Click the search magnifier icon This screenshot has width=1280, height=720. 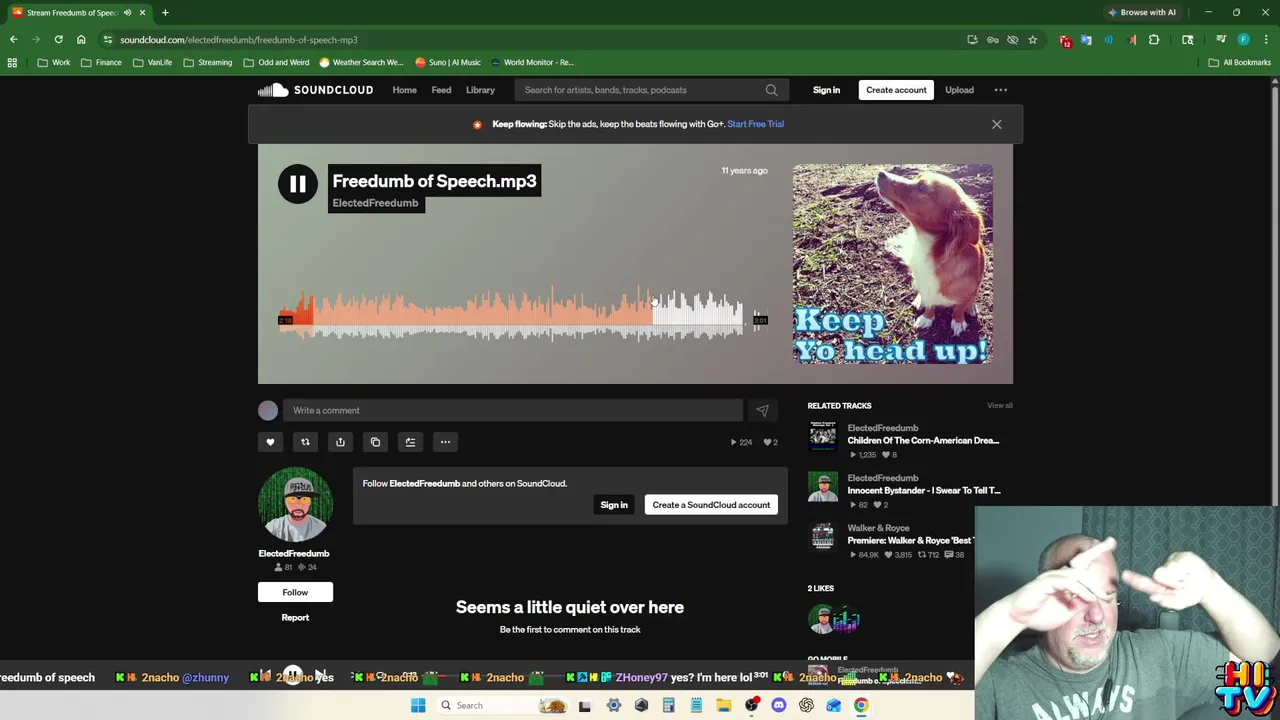pos(771,90)
